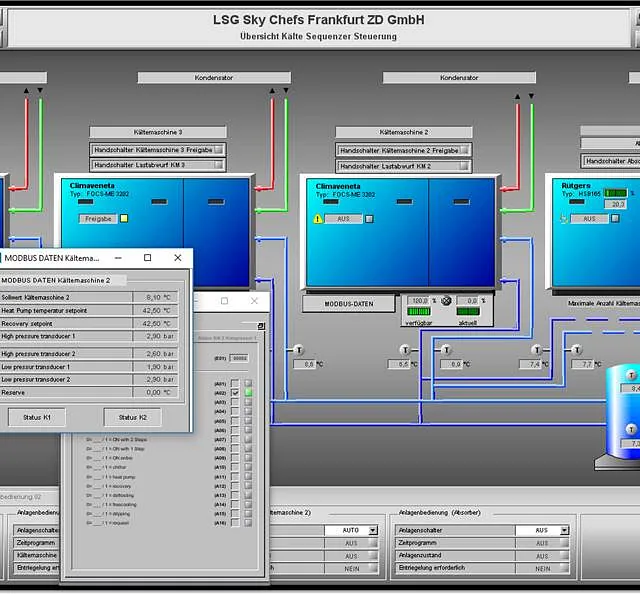Toggle the Handschalter Lastabwurf KM 3 switch
640x594 pixels.
[x=219, y=165]
